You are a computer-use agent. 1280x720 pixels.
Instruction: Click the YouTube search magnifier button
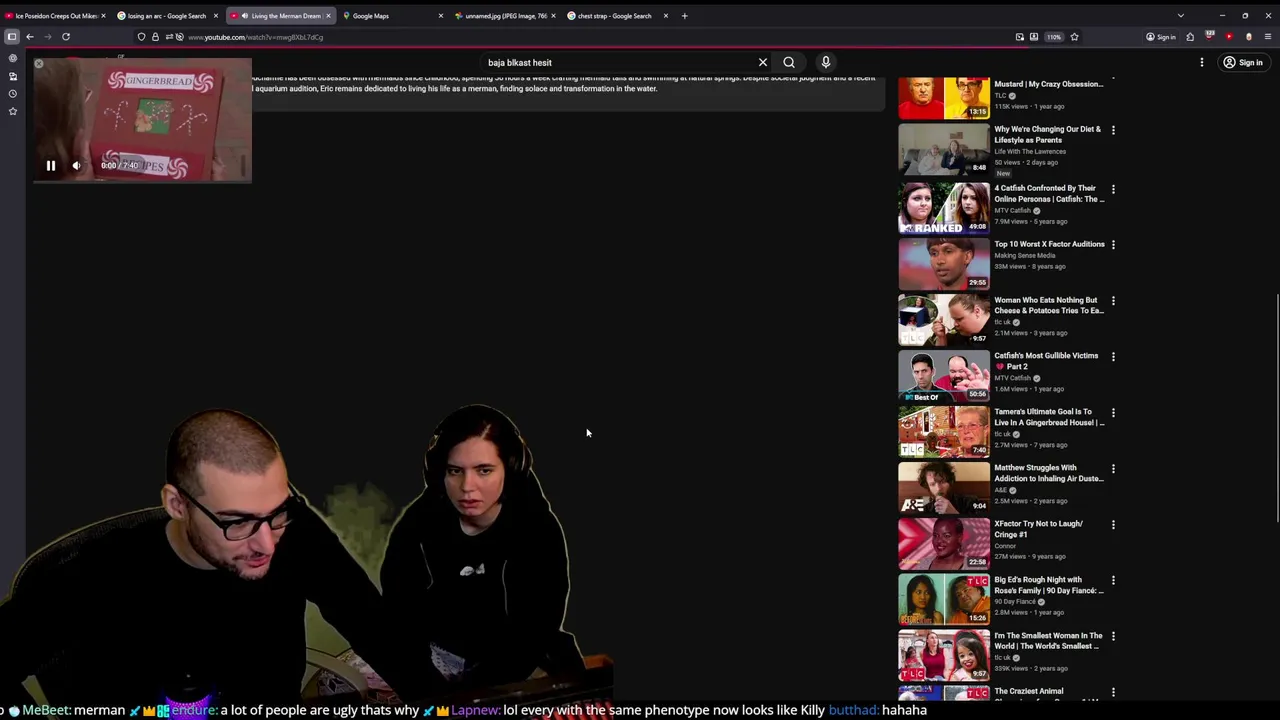(x=789, y=62)
